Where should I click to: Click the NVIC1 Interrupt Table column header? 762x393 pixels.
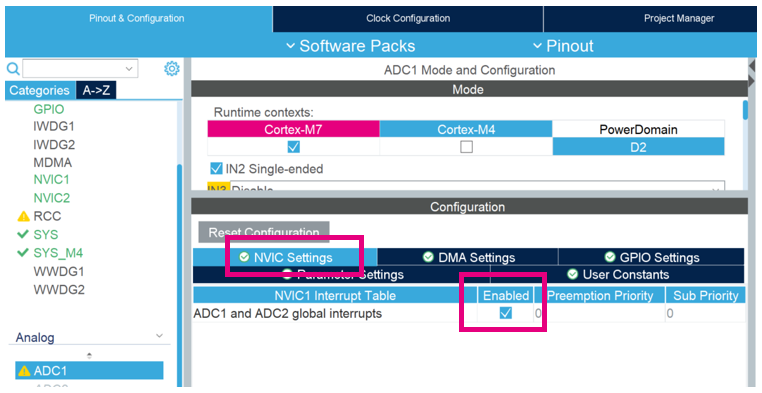(x=335, y=295)
